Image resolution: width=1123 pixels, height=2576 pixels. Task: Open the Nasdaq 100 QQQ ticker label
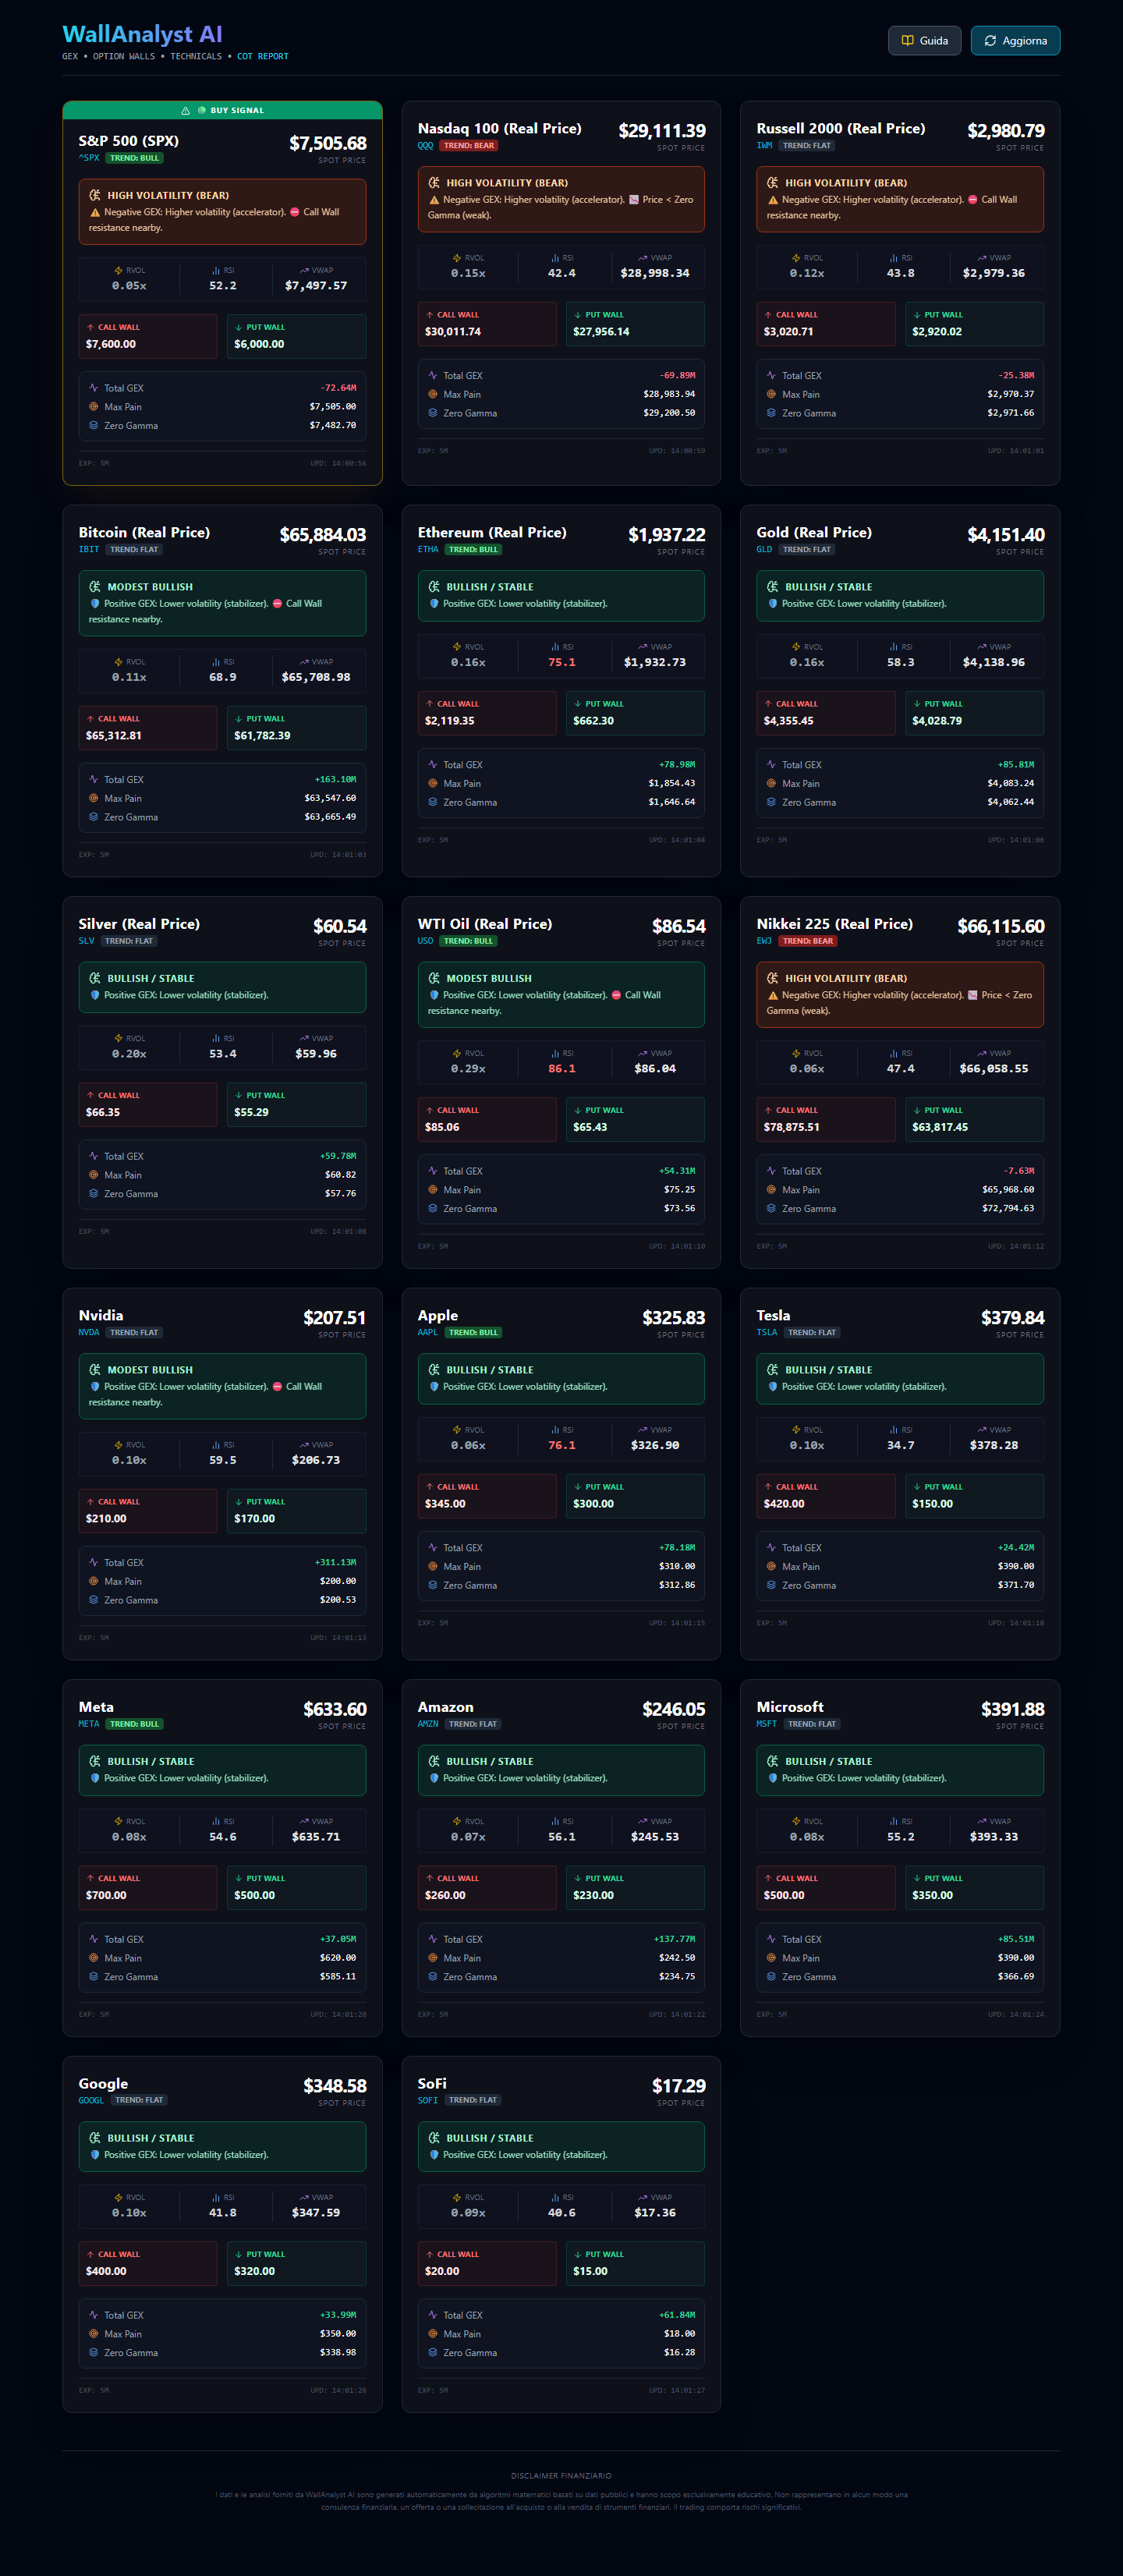(426, 146)
